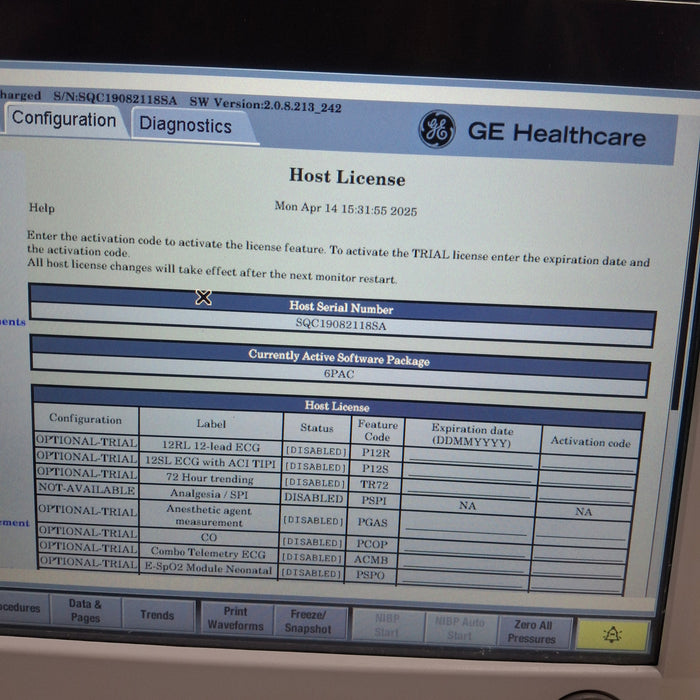
Task: Focus the activation code field for TR72
Action: pyautogui.click(x=586, y=495)
